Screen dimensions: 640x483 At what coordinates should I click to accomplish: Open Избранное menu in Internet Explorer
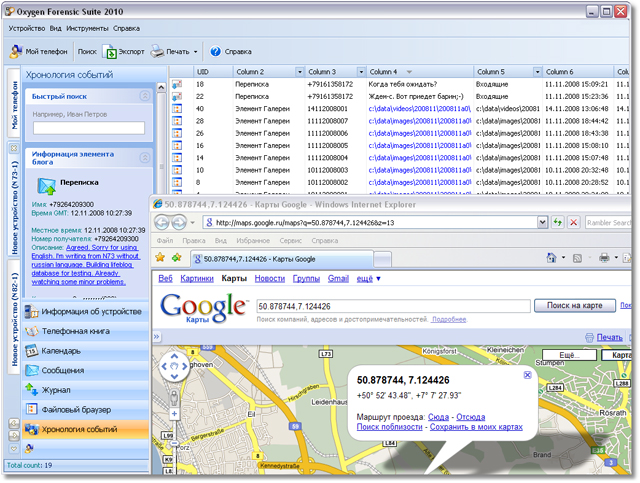click(x=253, y=240)
